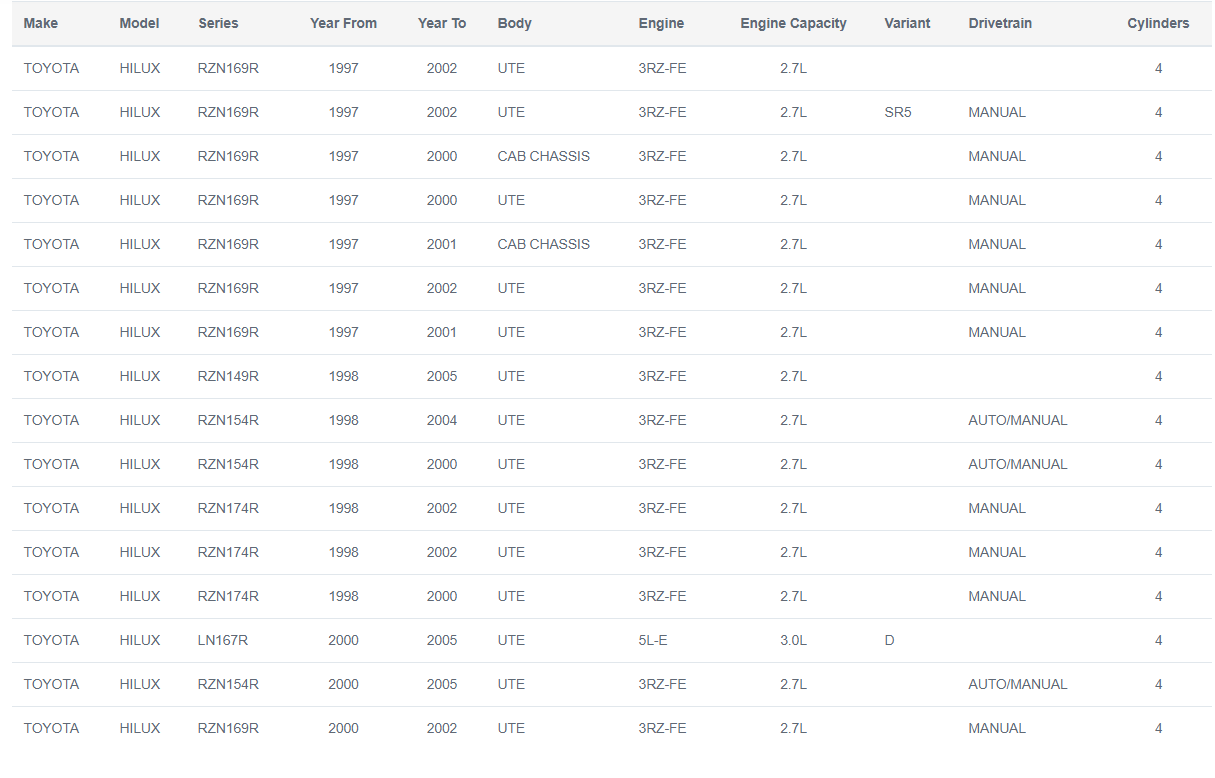Click Year To 2000 in RZN174R row
Screen dimensions: 1215x778
(x=442, y=596)
